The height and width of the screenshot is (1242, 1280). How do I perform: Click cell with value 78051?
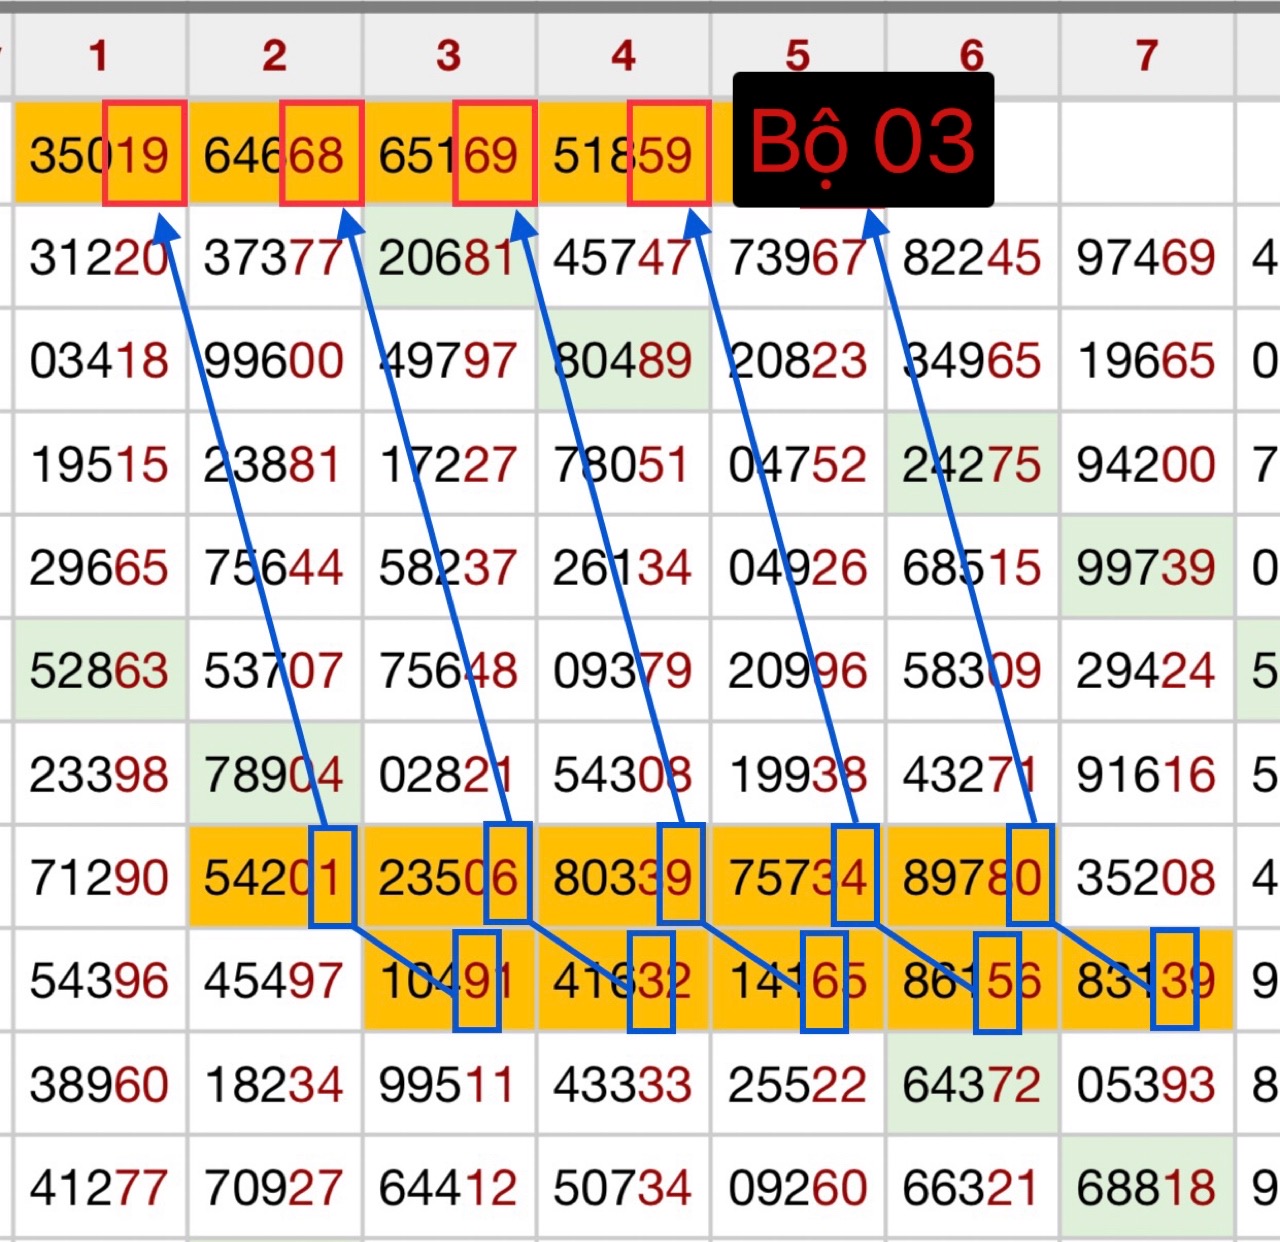(624, 464)
